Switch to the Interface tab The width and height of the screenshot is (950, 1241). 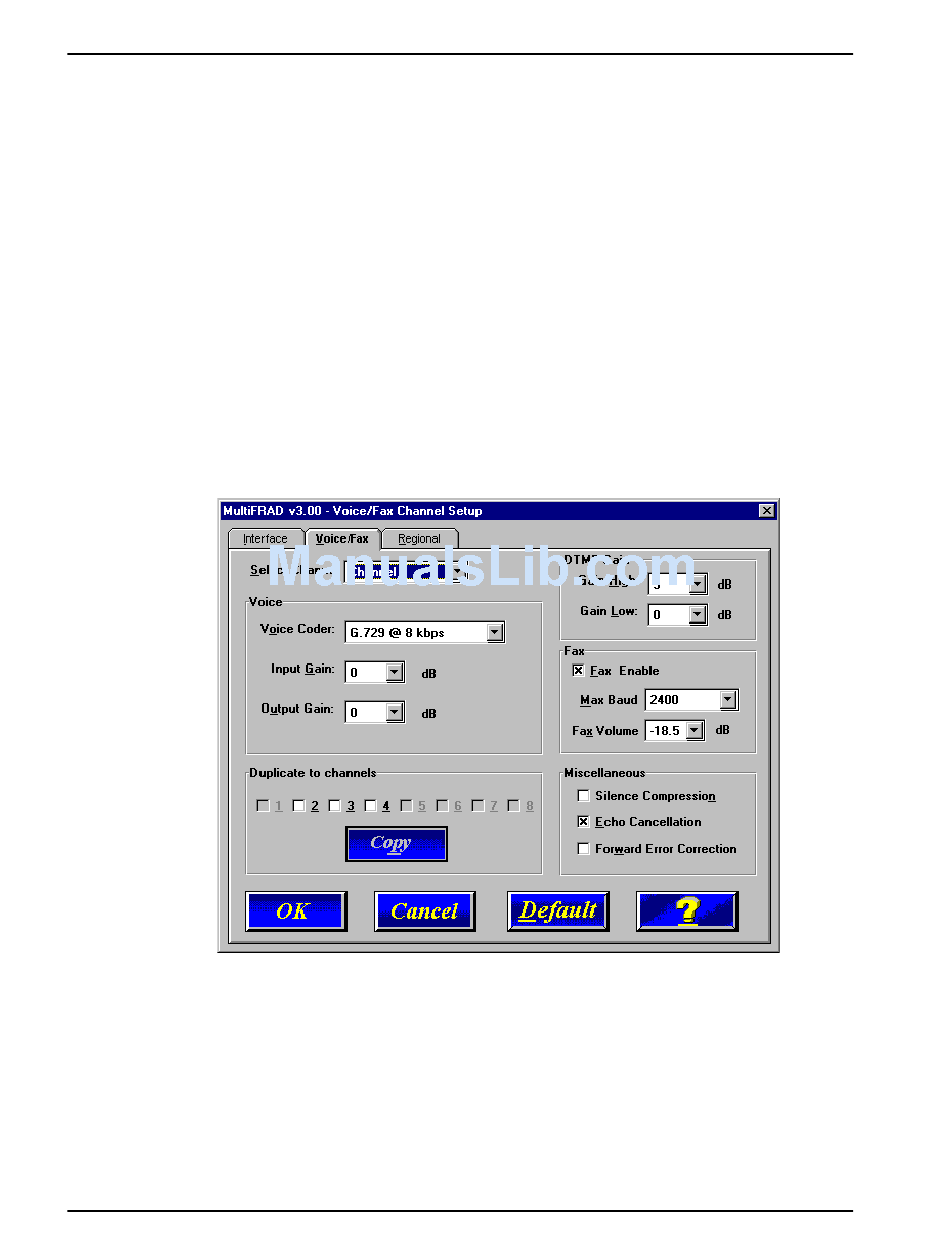point(265,539)
